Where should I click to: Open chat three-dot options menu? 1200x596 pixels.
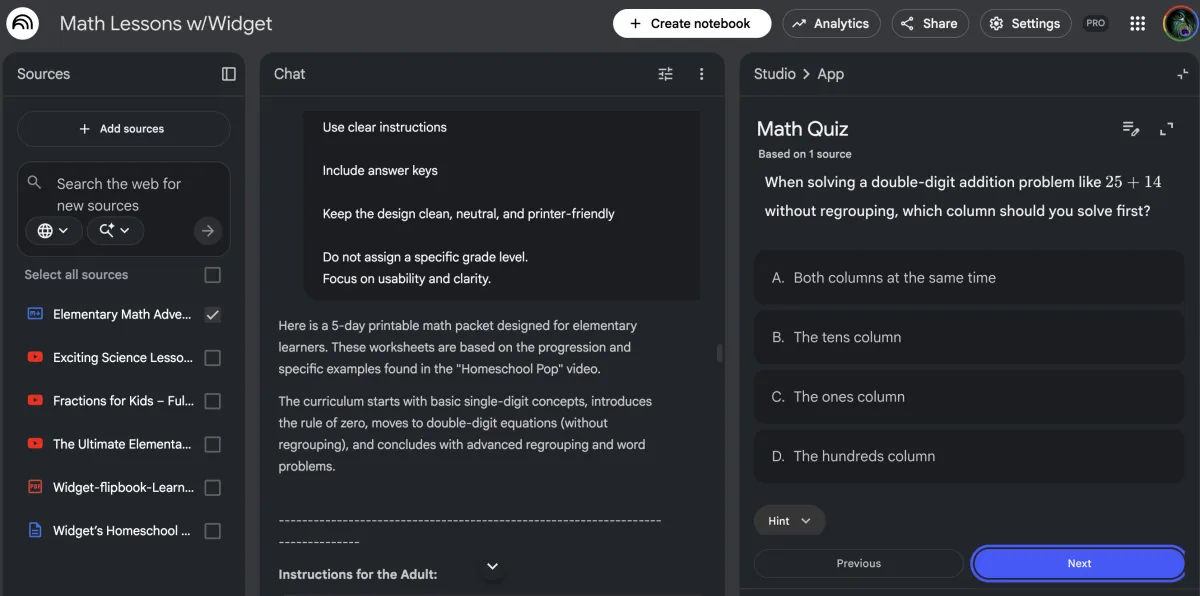[702, 74]
